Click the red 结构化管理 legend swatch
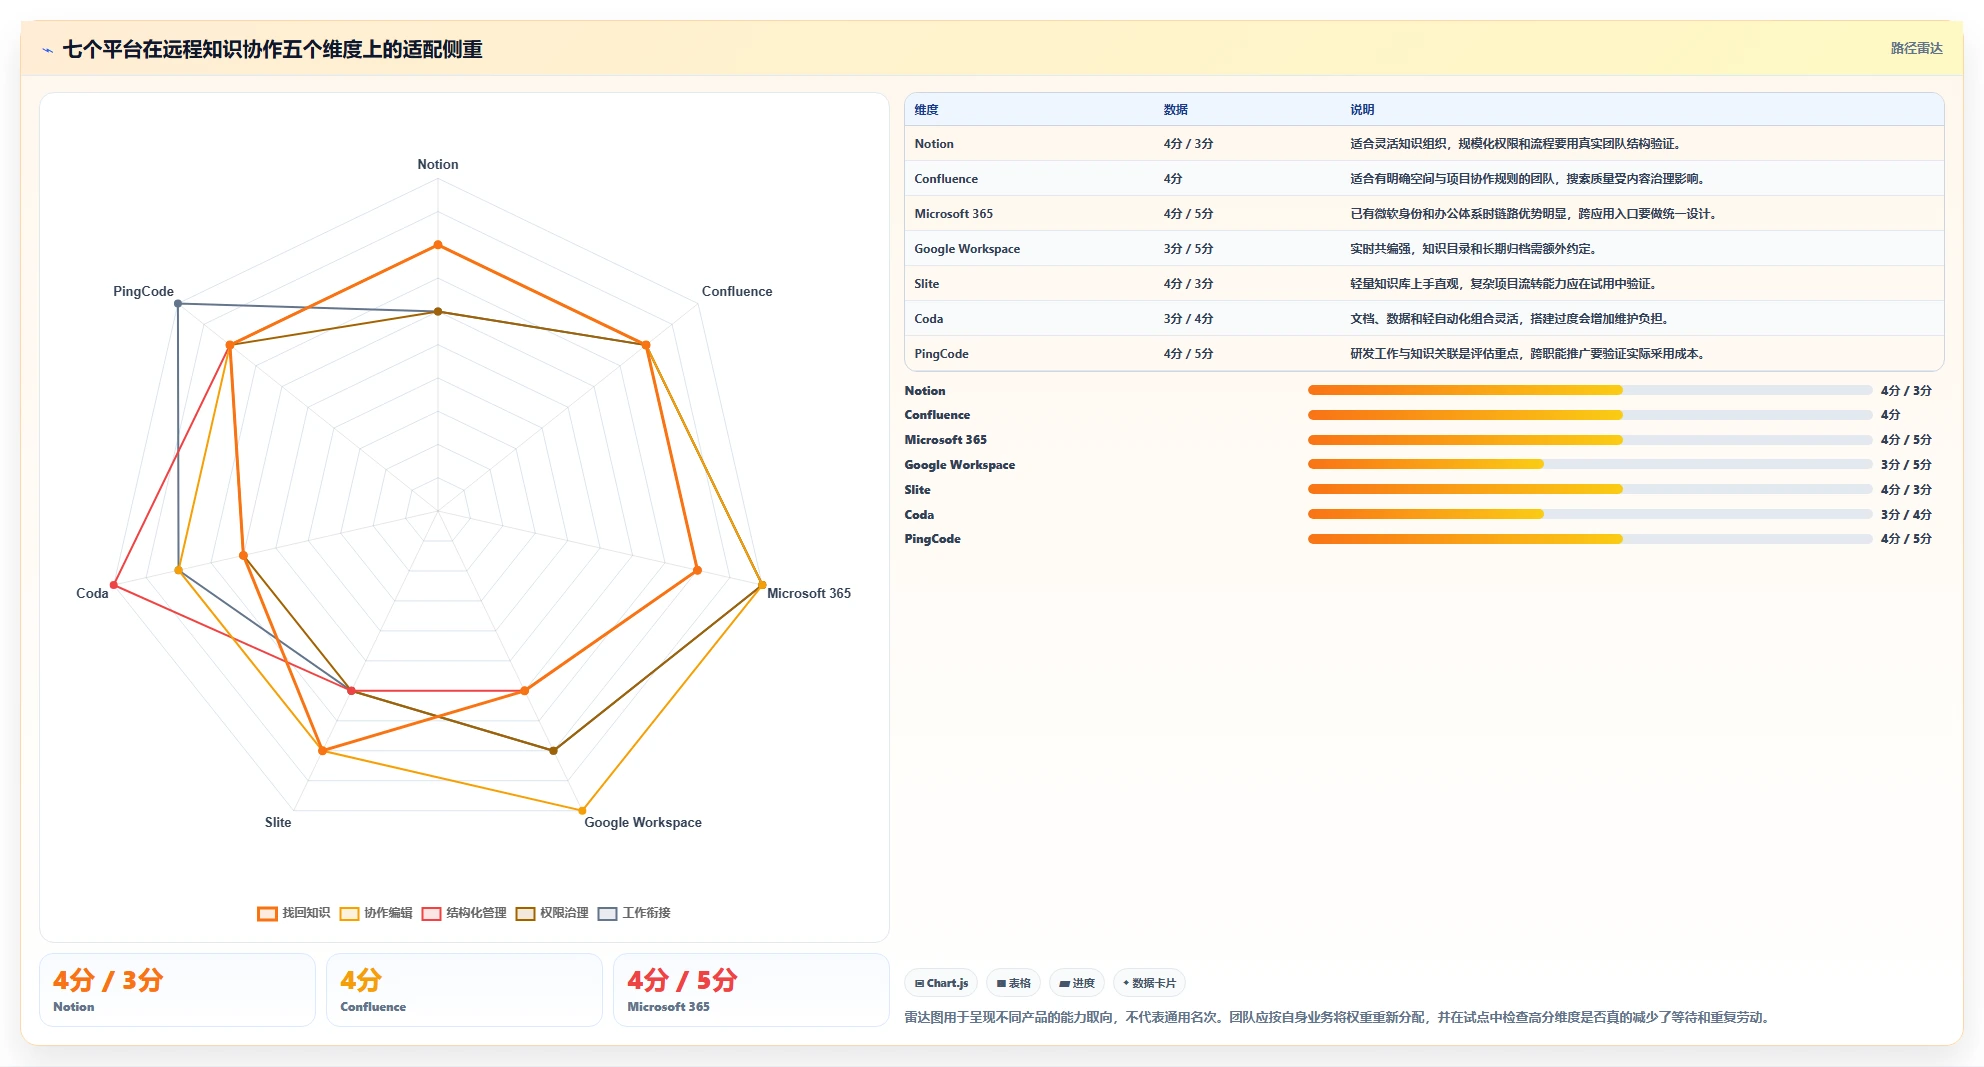This screenshot has width=1984, height=1067. coord(431,913)
